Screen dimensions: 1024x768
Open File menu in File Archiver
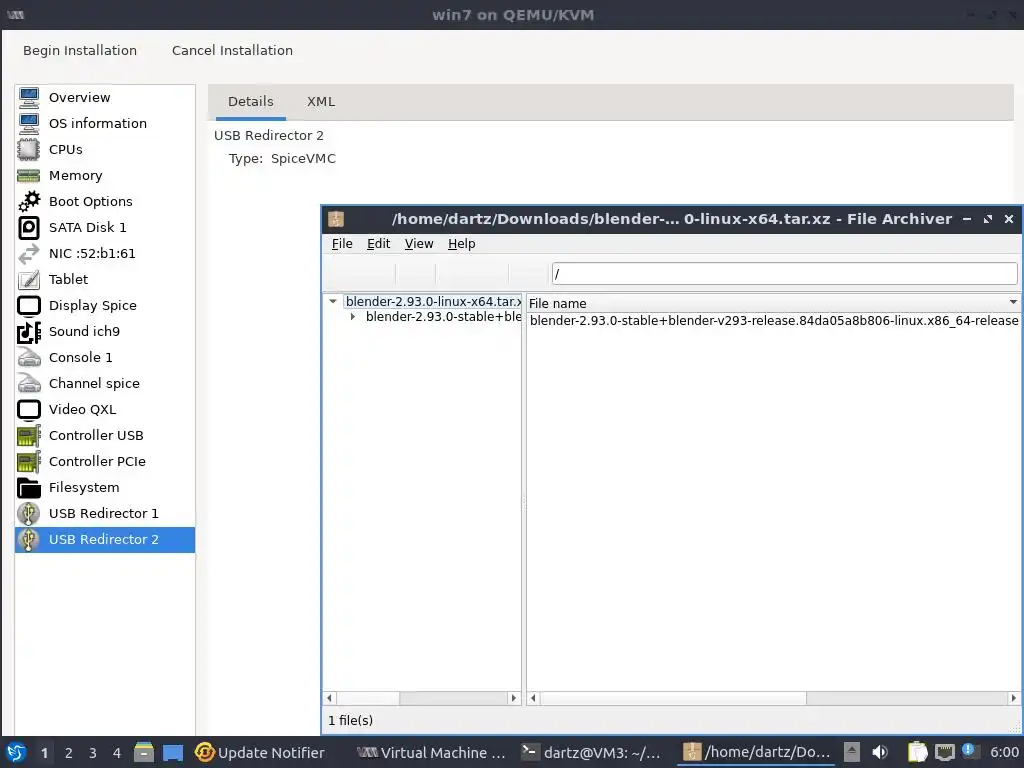click(342, 244)
